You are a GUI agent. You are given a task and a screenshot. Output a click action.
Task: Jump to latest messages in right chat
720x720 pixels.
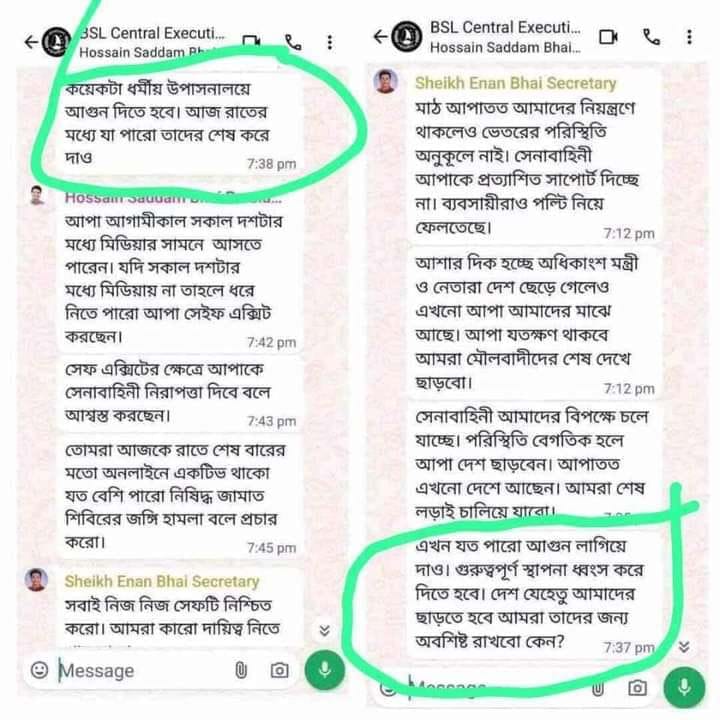(x=684, y=647)
